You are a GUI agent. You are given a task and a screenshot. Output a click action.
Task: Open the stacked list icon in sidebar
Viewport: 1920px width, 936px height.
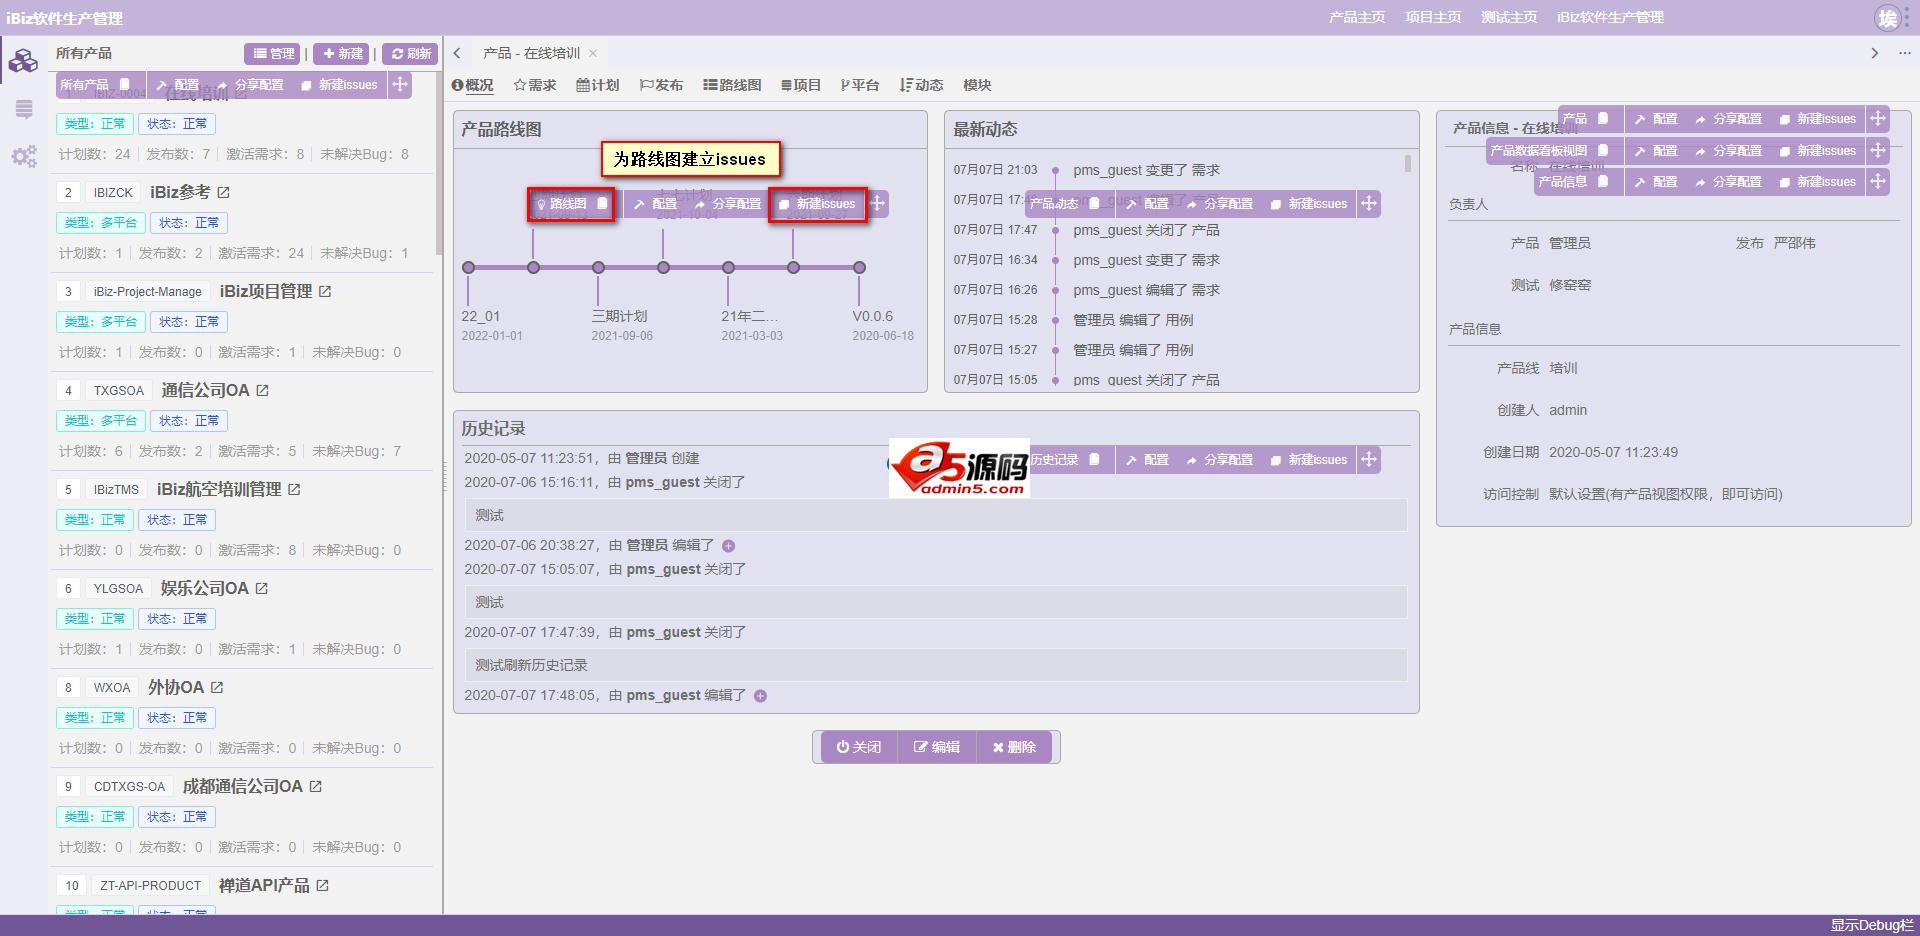tap(24, 110)
